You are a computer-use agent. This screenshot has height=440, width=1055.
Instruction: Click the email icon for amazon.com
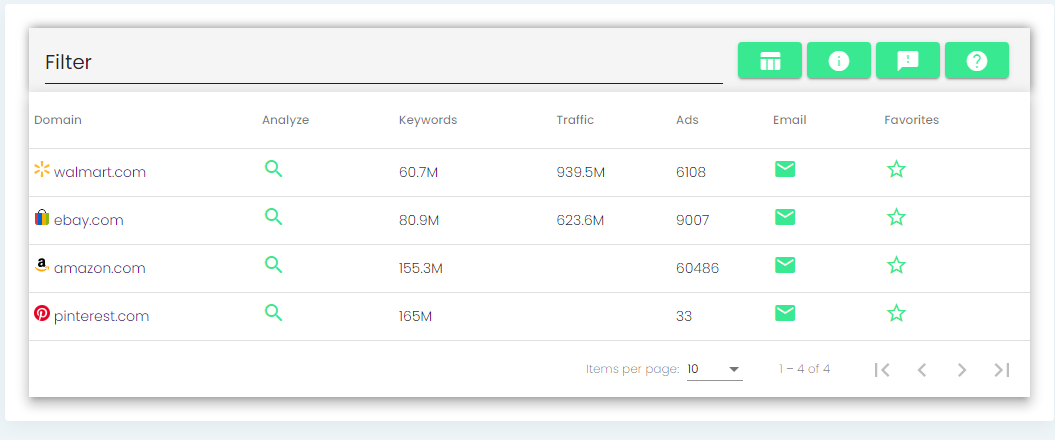pos(785,265)
